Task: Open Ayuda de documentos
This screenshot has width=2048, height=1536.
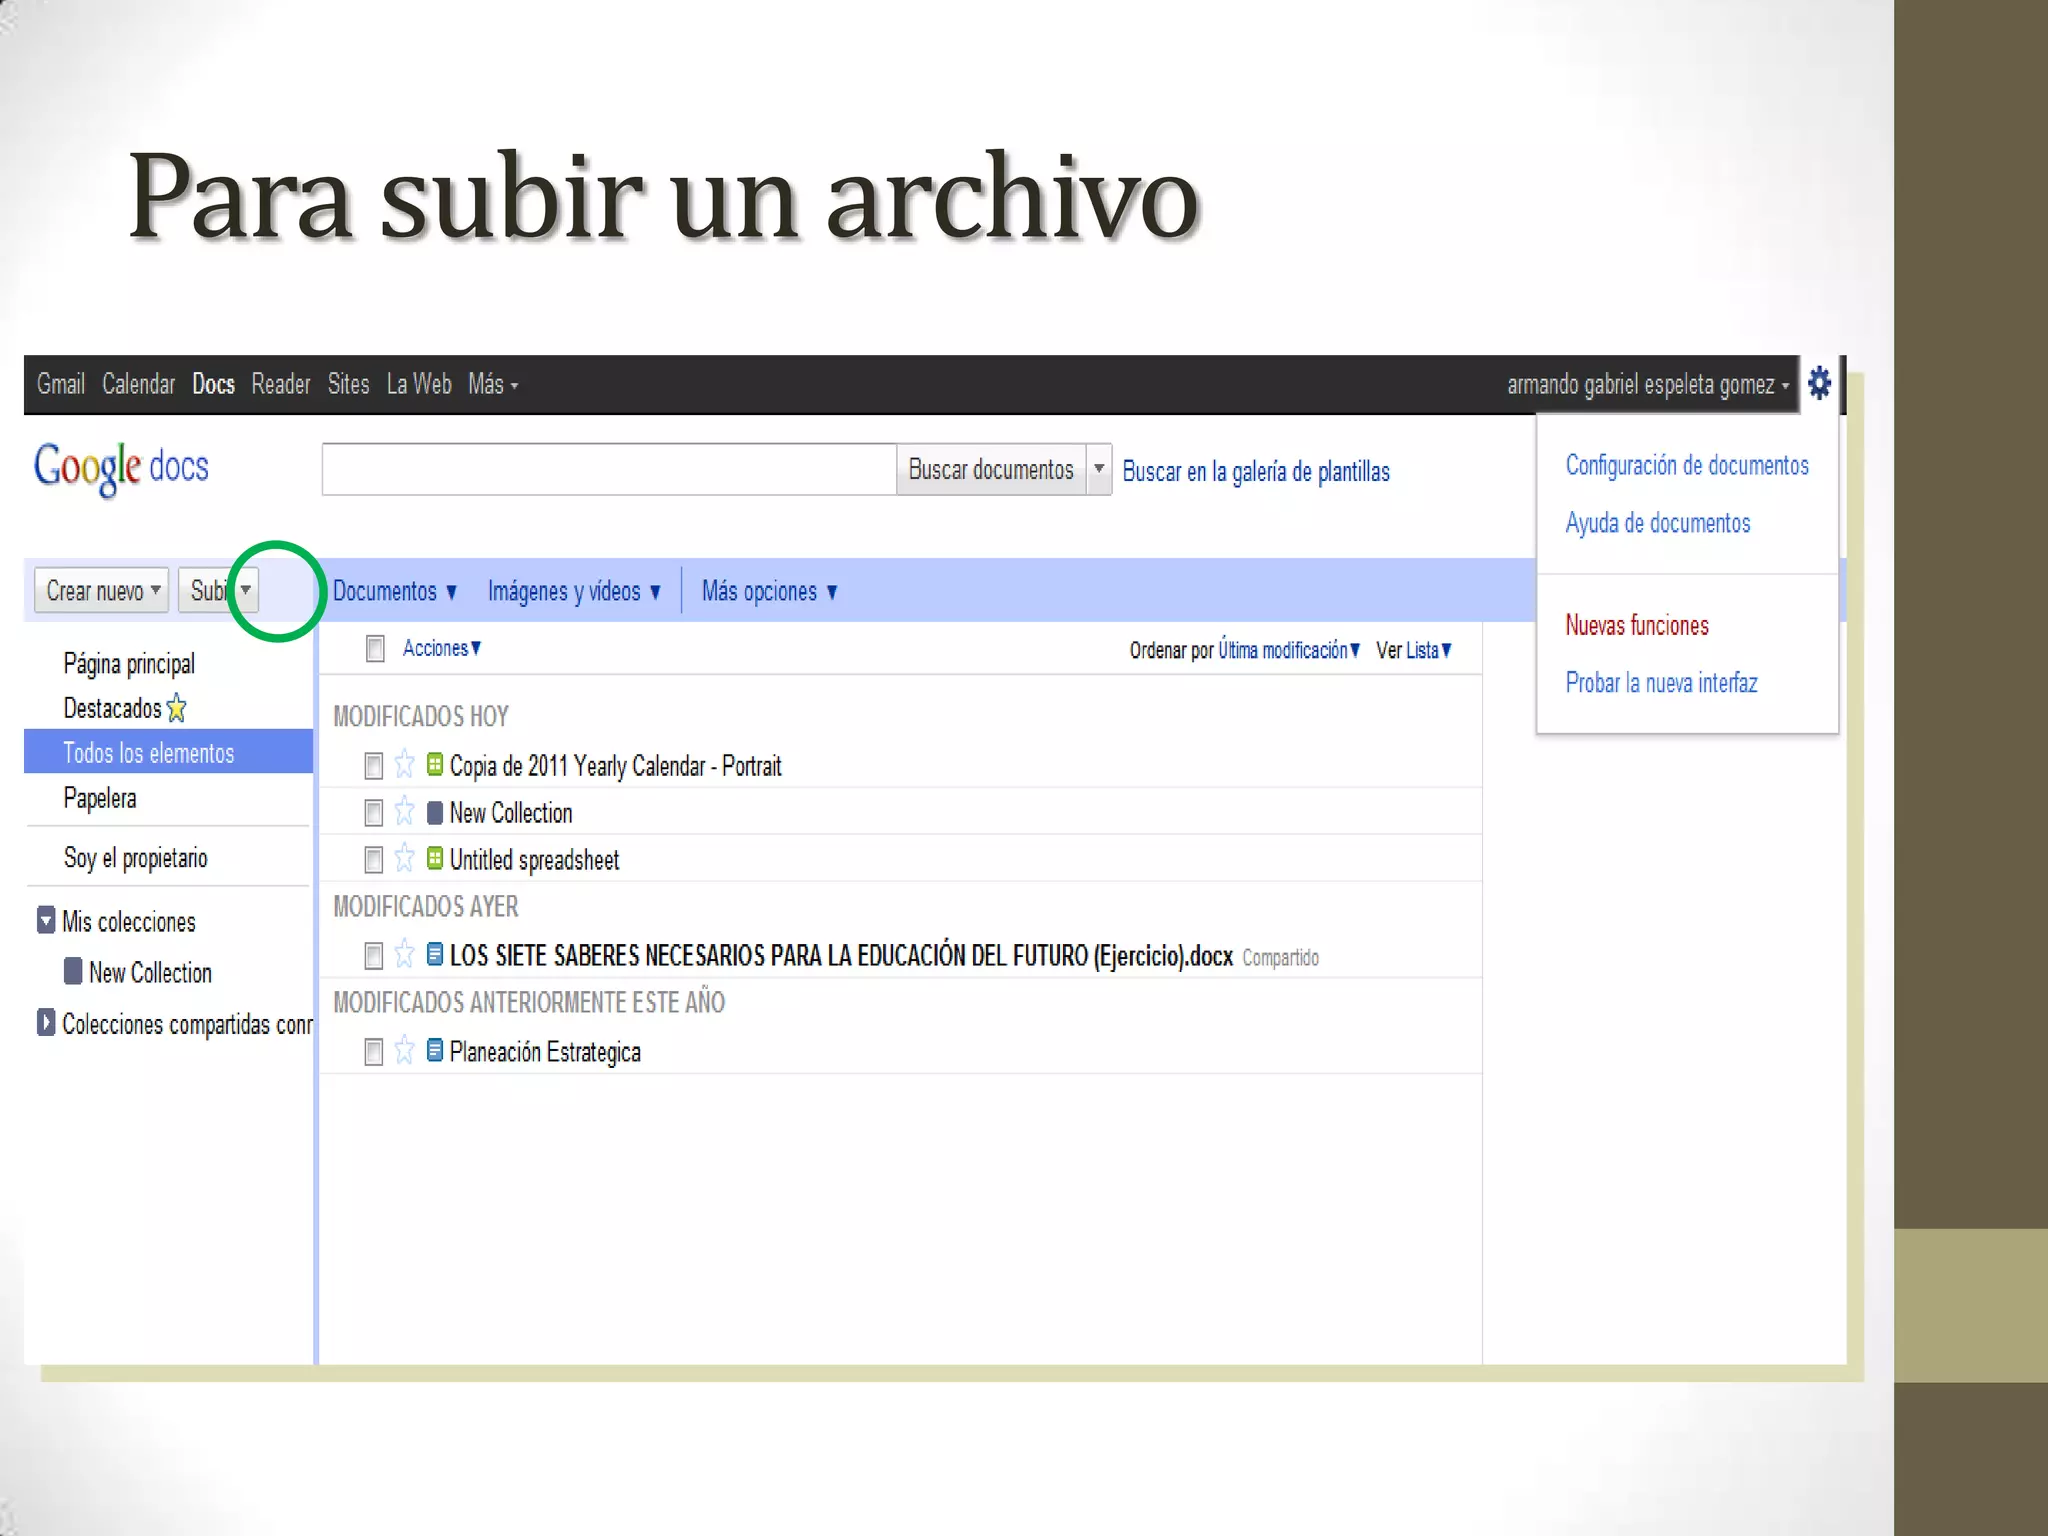Action: tap(1658, 523)
